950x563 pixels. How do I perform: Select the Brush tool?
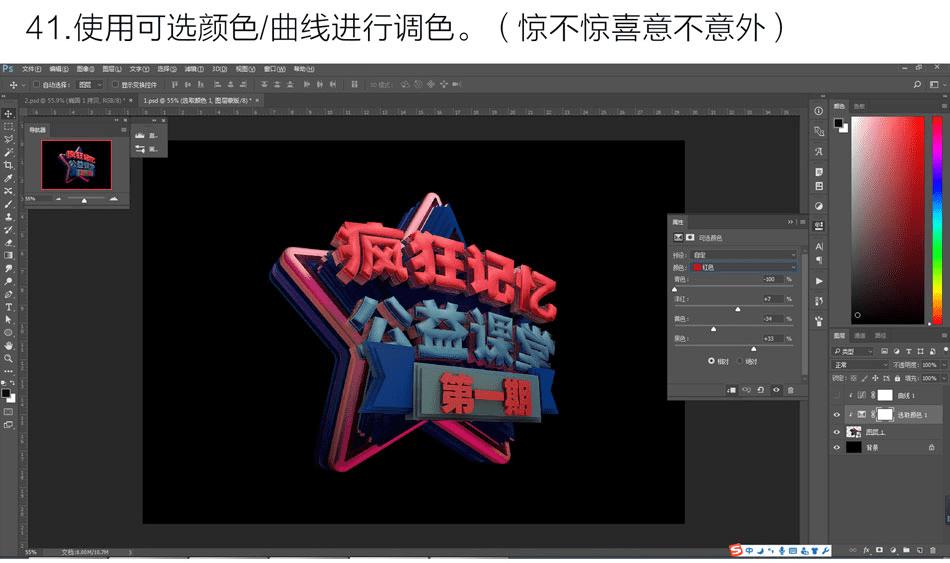point(8,204)
